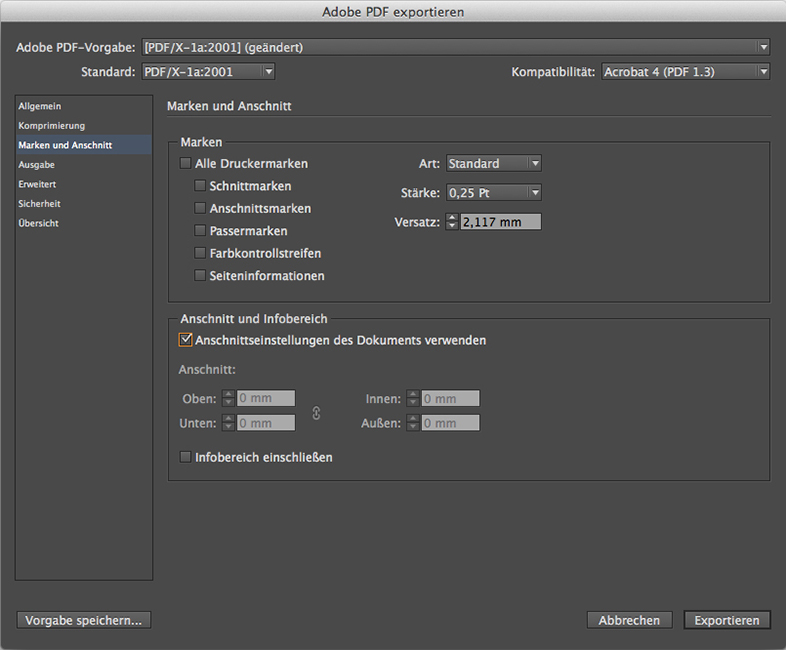Click the Unten stepper arrows
This screenshot has width=786, height=650.
click(228, 423)
